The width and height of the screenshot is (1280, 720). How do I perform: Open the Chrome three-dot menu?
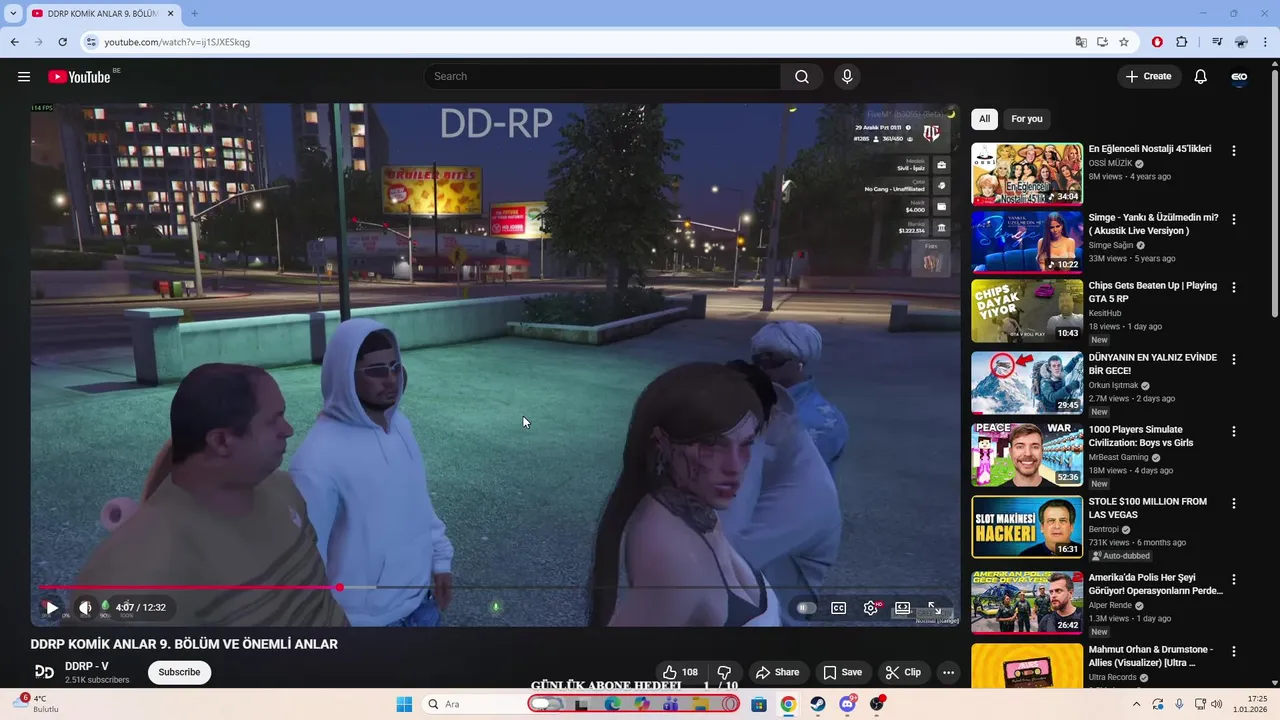click(1265, 42)
